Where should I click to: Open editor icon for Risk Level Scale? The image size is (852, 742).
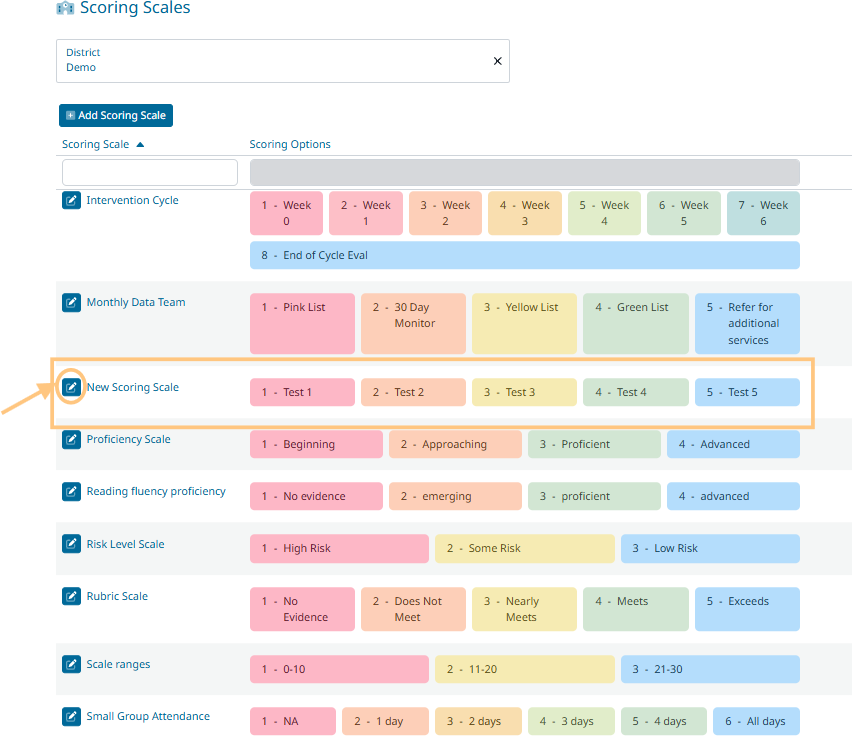71,545
